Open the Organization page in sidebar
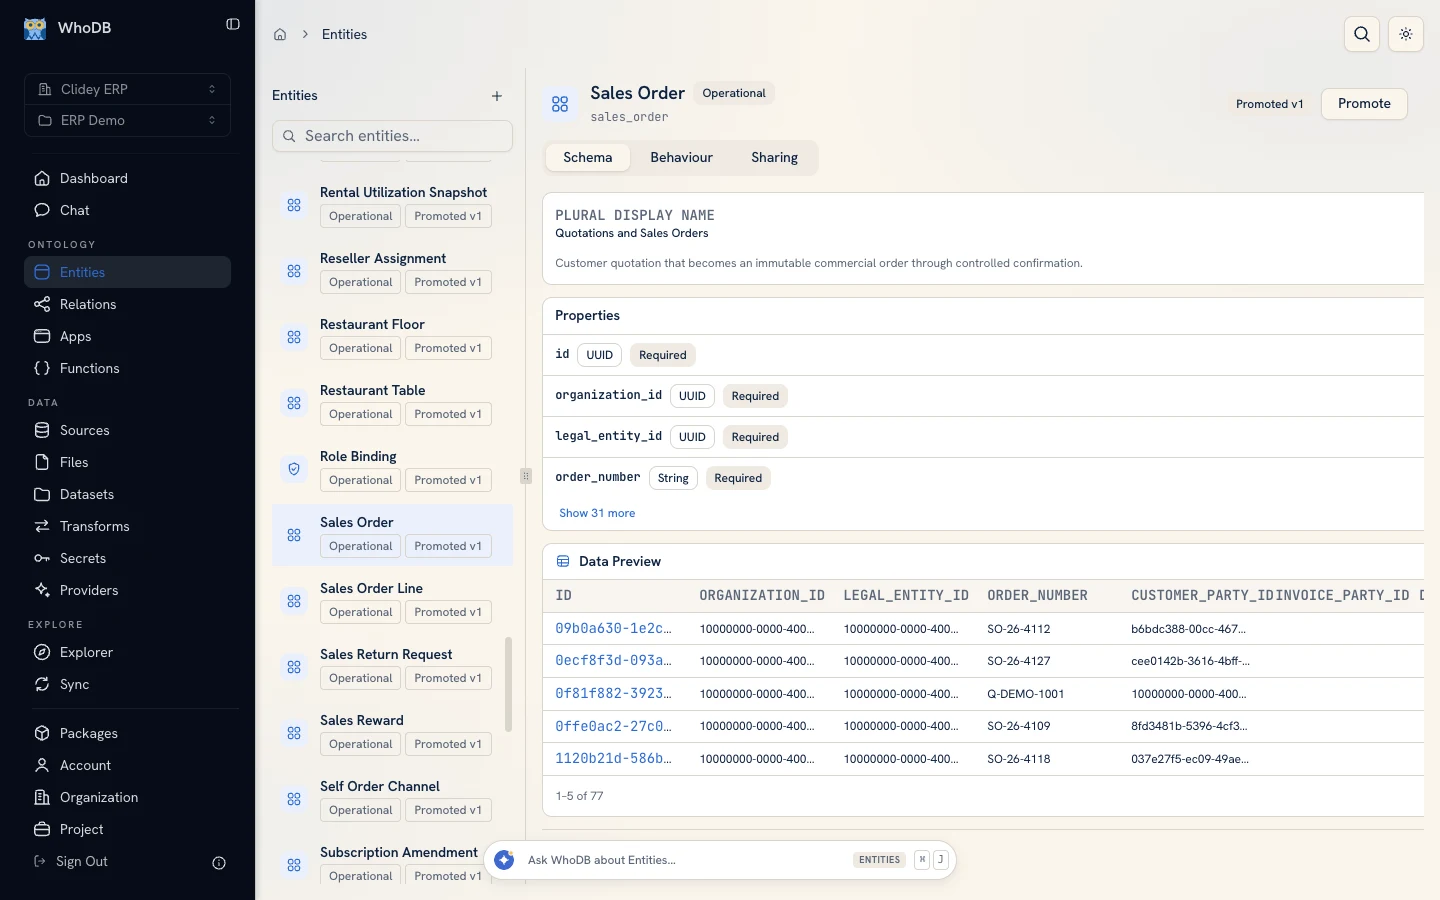The width and height of the screenshot is (1440, 900). click(128, 797)
